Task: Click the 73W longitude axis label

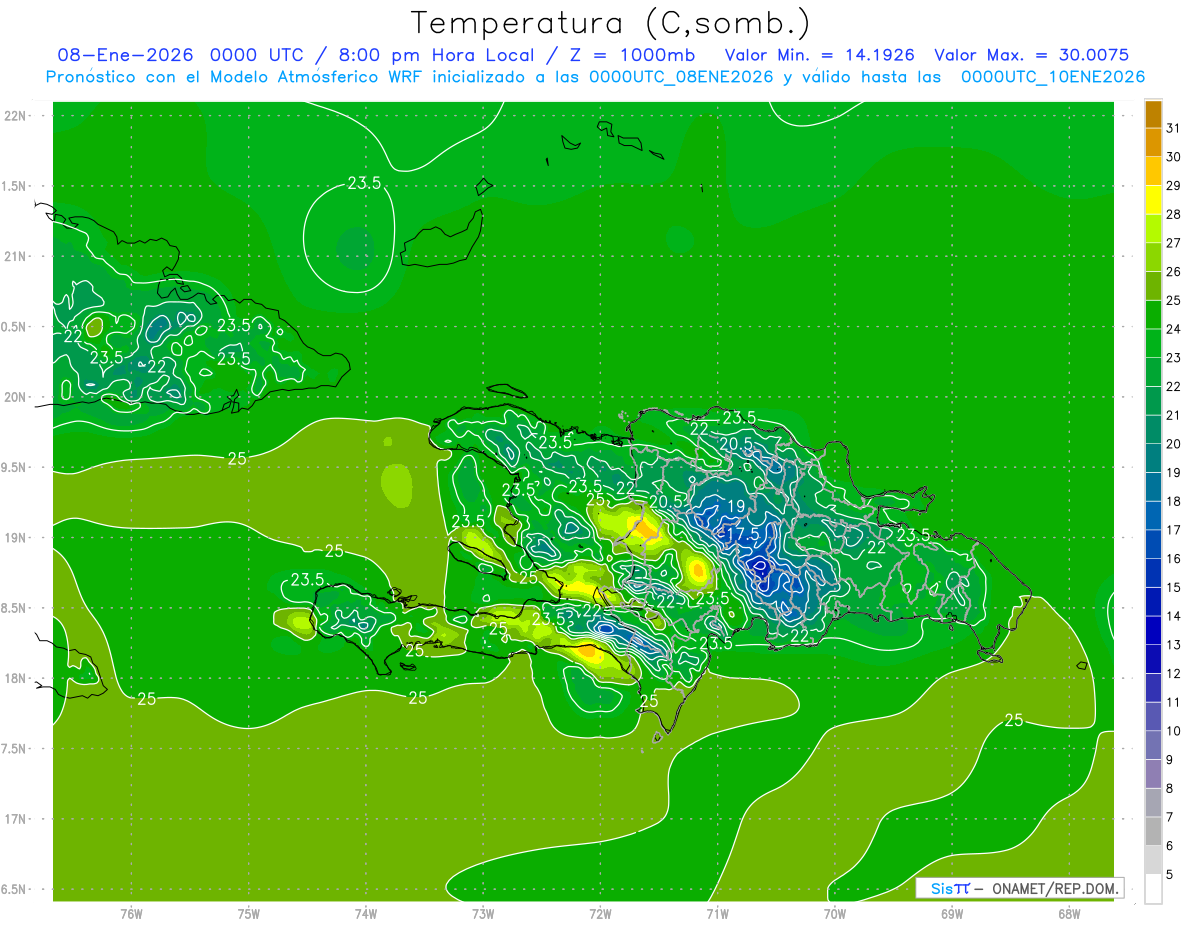Action: (483, 914)
